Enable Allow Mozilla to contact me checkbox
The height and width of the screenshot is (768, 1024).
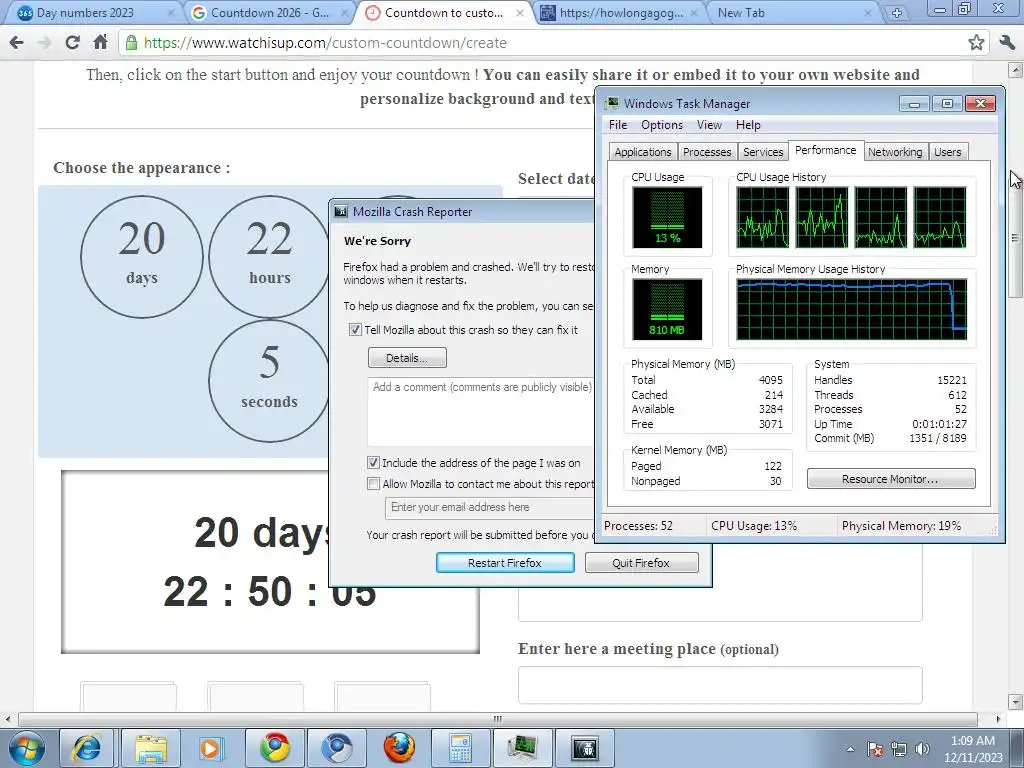point(373,484)
